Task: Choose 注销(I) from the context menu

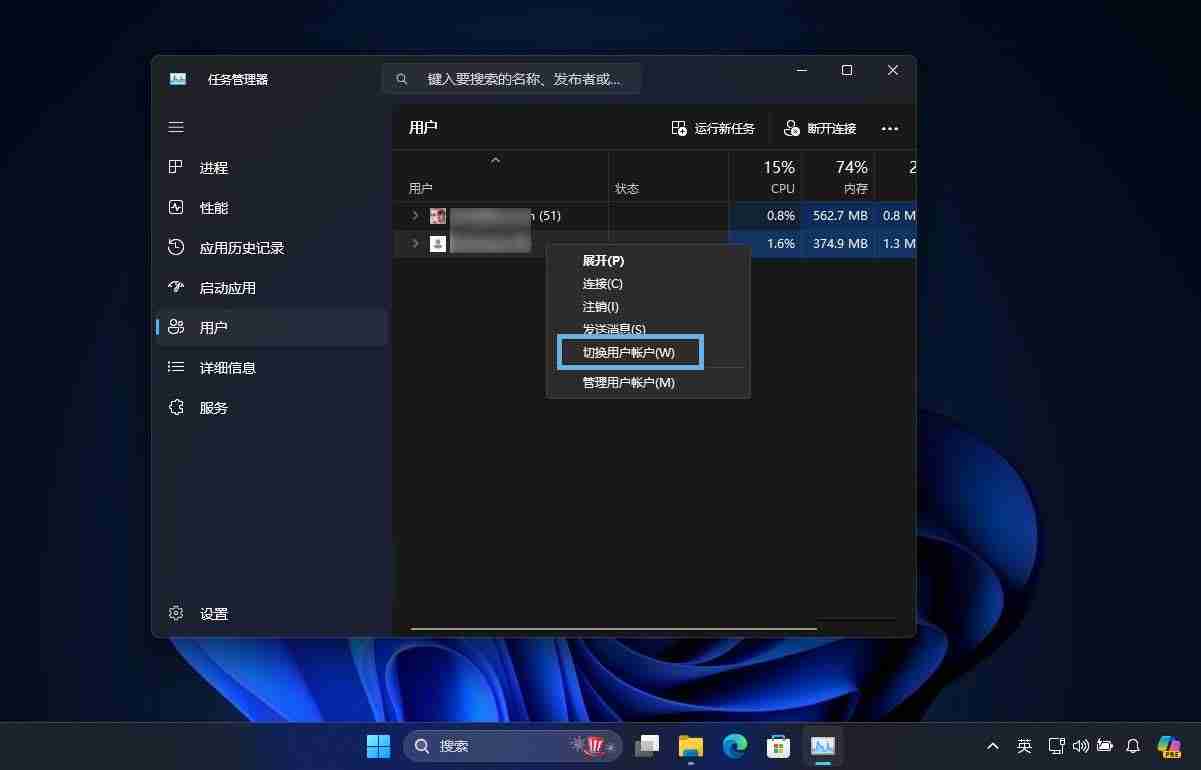Action: point(601,306)
